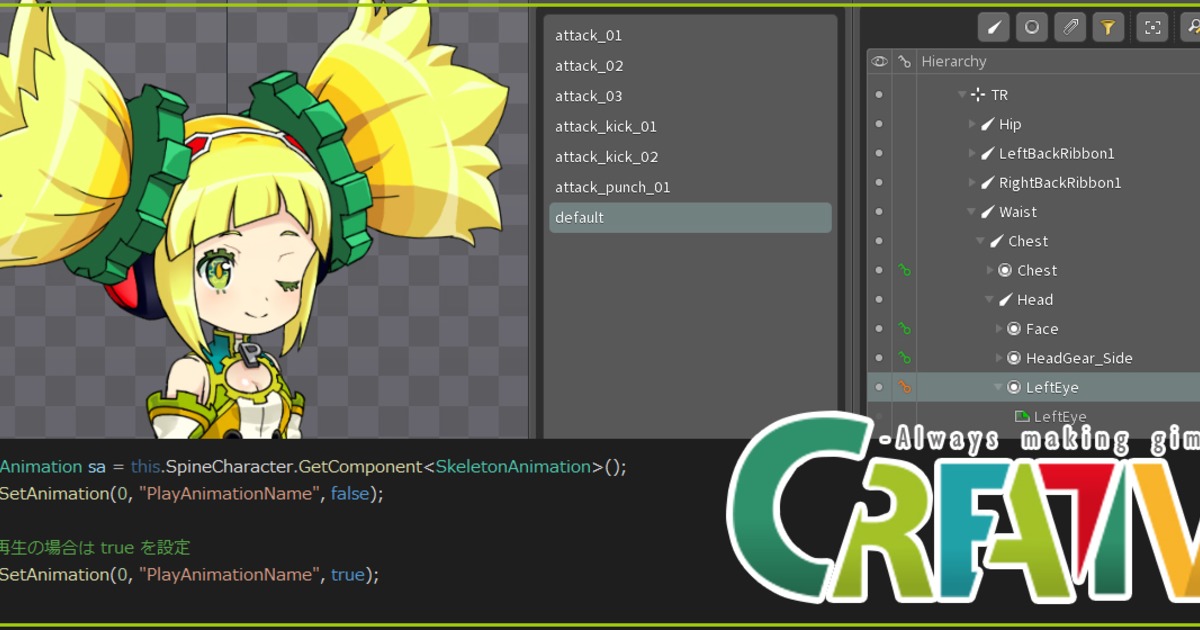Screen dimensions: 1200x630
Task: Click the slot icon beside HeadGear_Side
Action: [x=1014, y=358]
